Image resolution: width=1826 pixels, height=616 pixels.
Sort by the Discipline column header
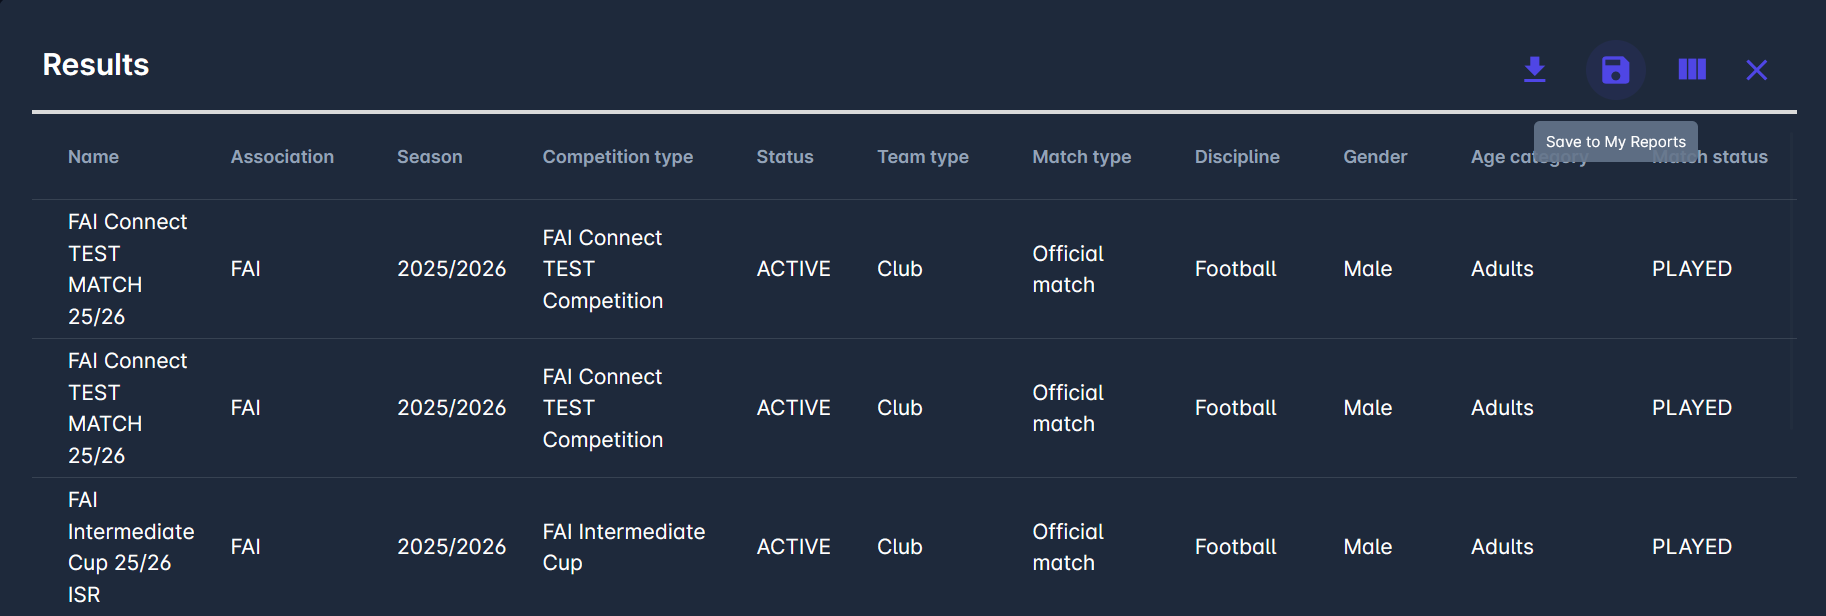pos(1236,157)
